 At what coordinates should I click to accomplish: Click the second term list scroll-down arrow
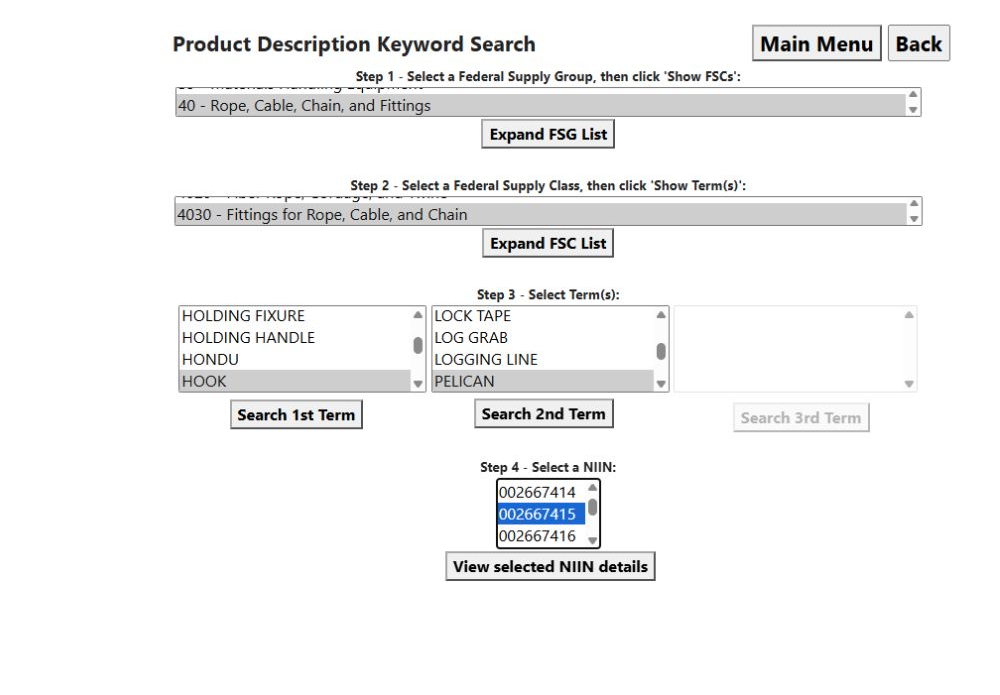coord(661,384)
